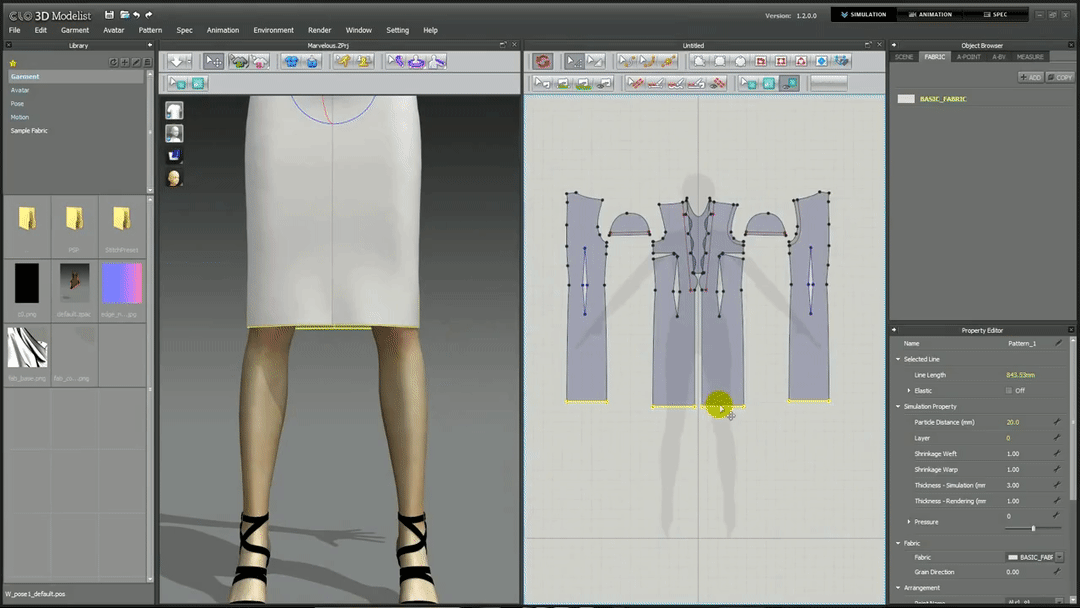Image resolution: width=1080 pixels, height=608 pixels.
Task: Click the simulate down-arrow tool in 3D window
Action: [178, 61]
